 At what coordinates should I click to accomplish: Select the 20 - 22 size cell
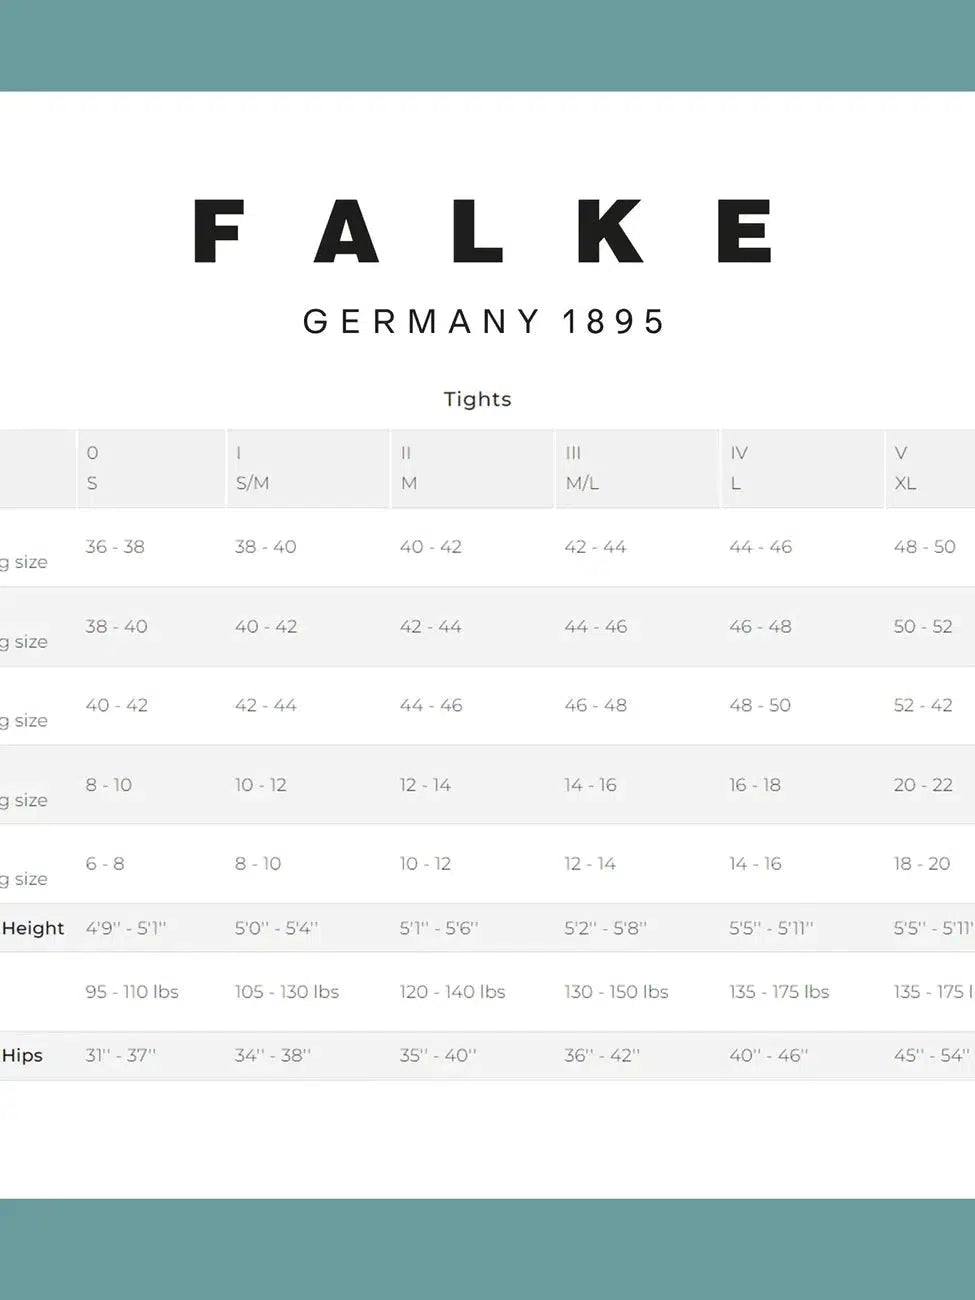[x=923, y=785]
